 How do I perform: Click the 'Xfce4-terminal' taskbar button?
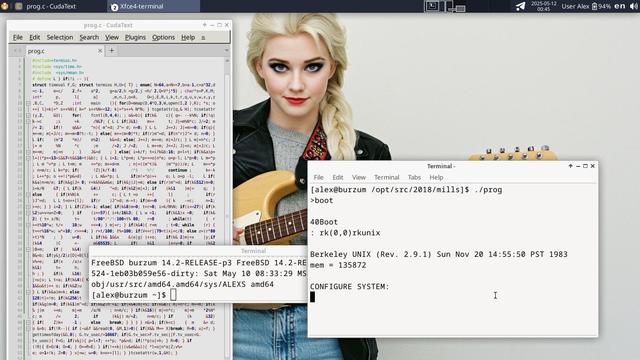pyautogui.click(x=154, y=6)
